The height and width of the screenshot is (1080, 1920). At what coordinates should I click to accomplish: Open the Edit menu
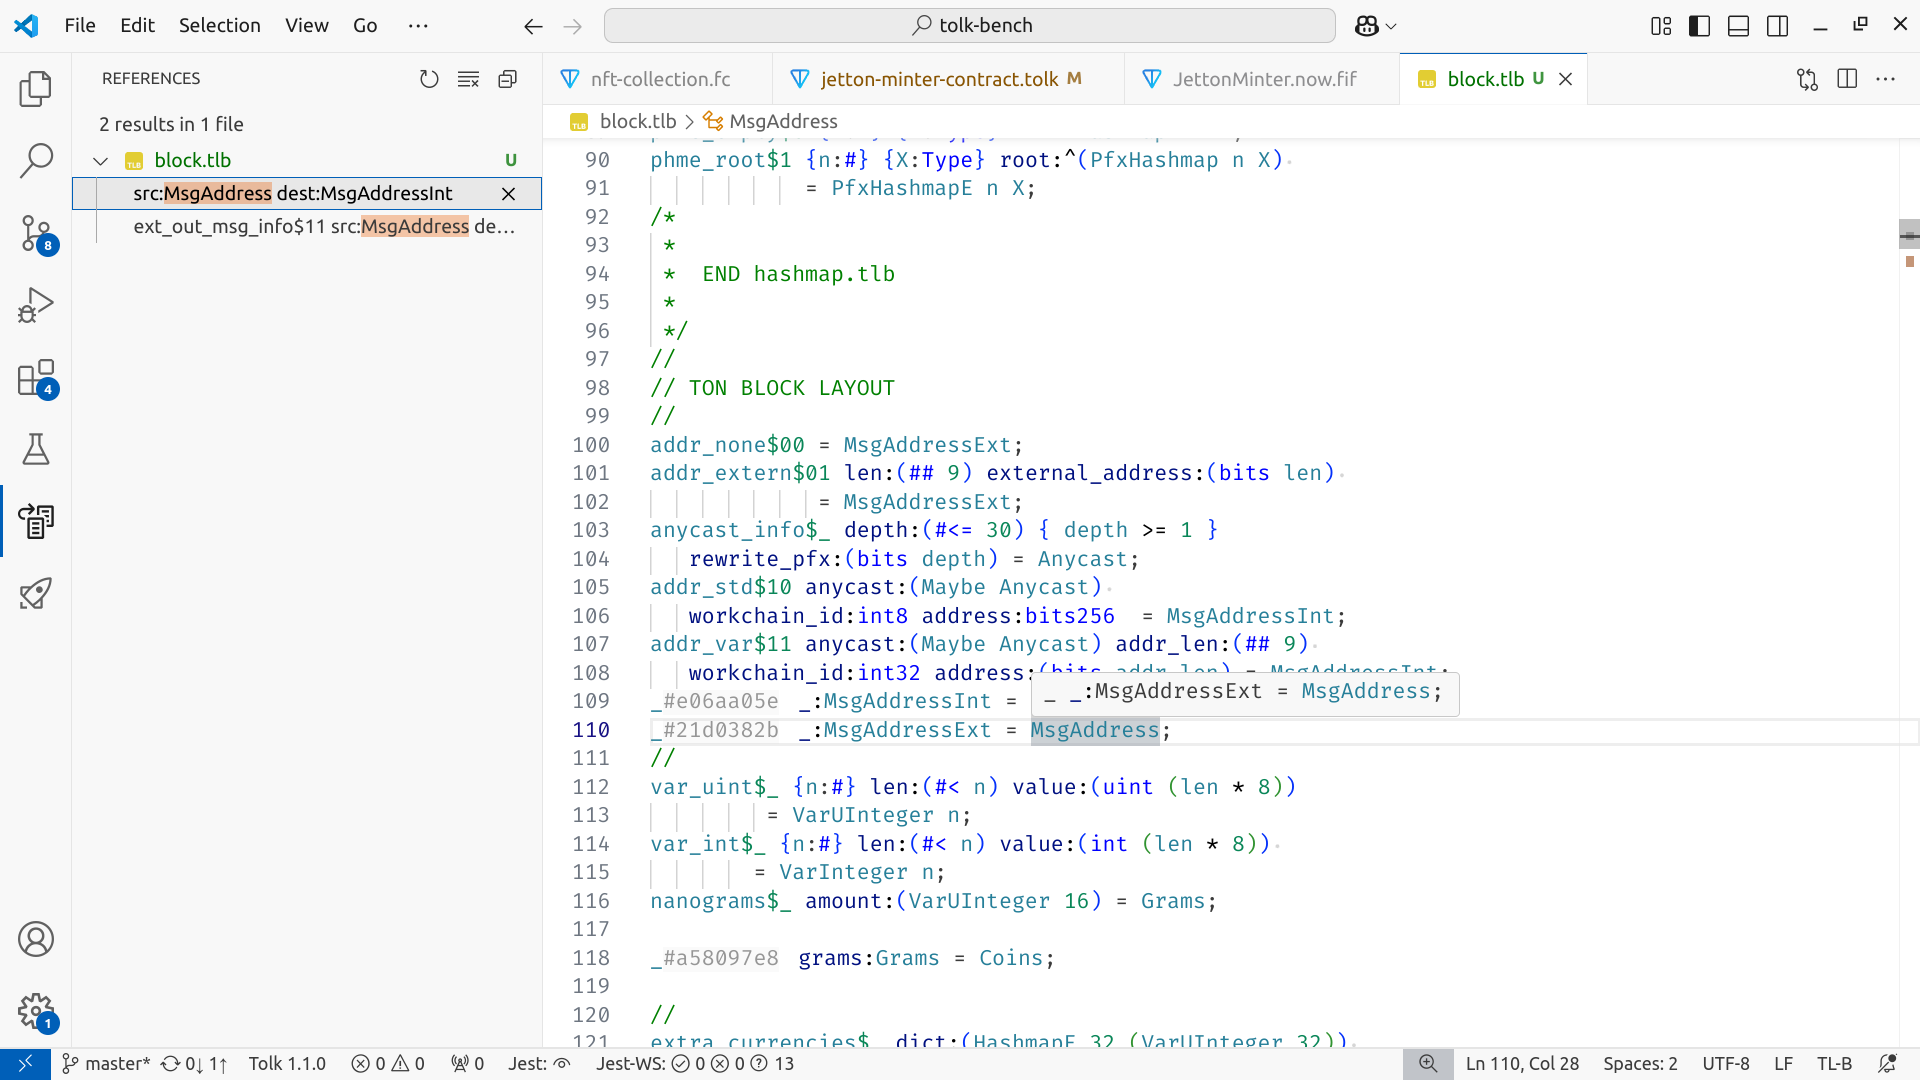click(x=137, y=26)
